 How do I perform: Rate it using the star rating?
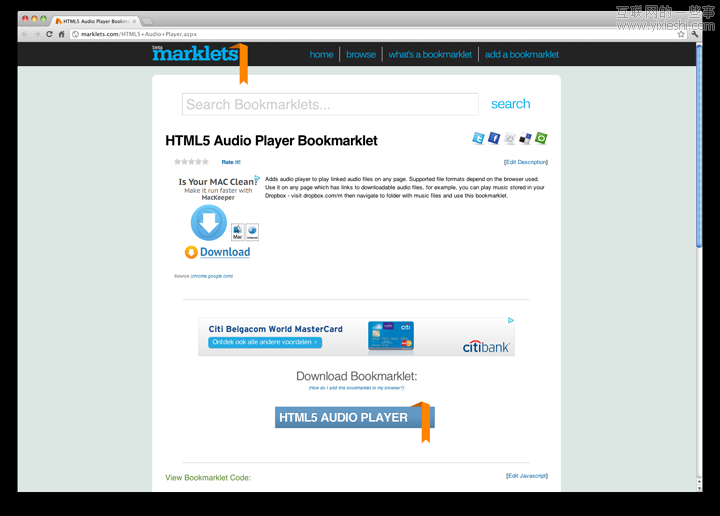pos(191,161)
